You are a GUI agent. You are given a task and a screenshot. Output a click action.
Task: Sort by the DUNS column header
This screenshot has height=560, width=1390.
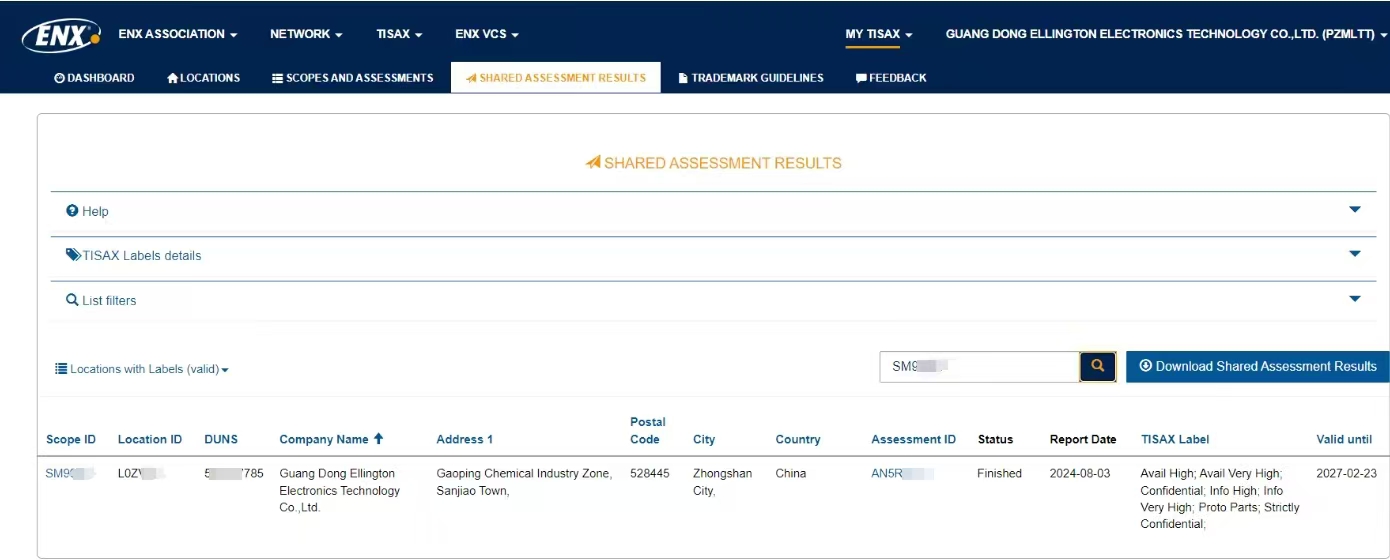[x=221, y=439]
